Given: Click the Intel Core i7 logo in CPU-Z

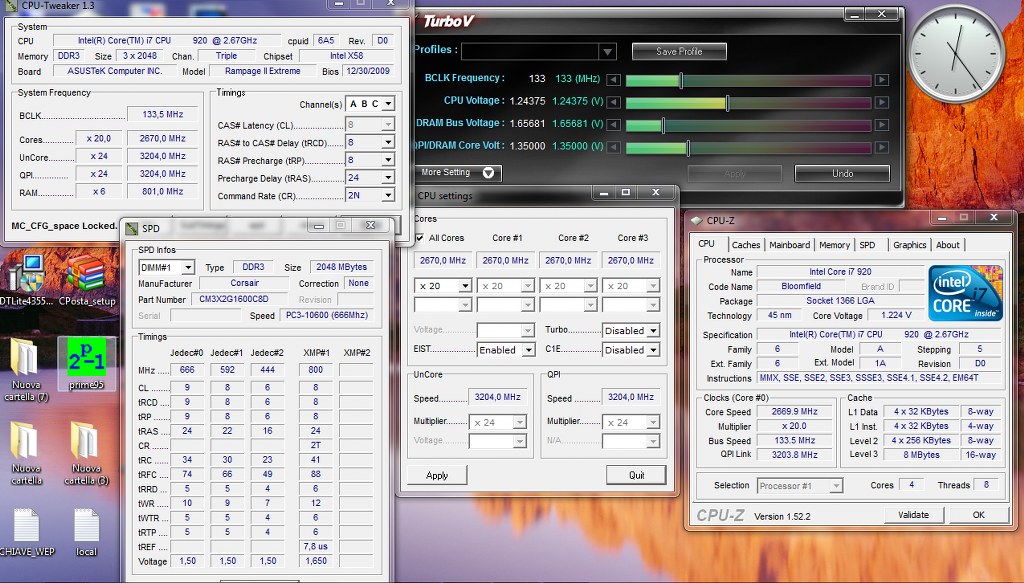Looking at the screenshot, I should coord(965,293).
